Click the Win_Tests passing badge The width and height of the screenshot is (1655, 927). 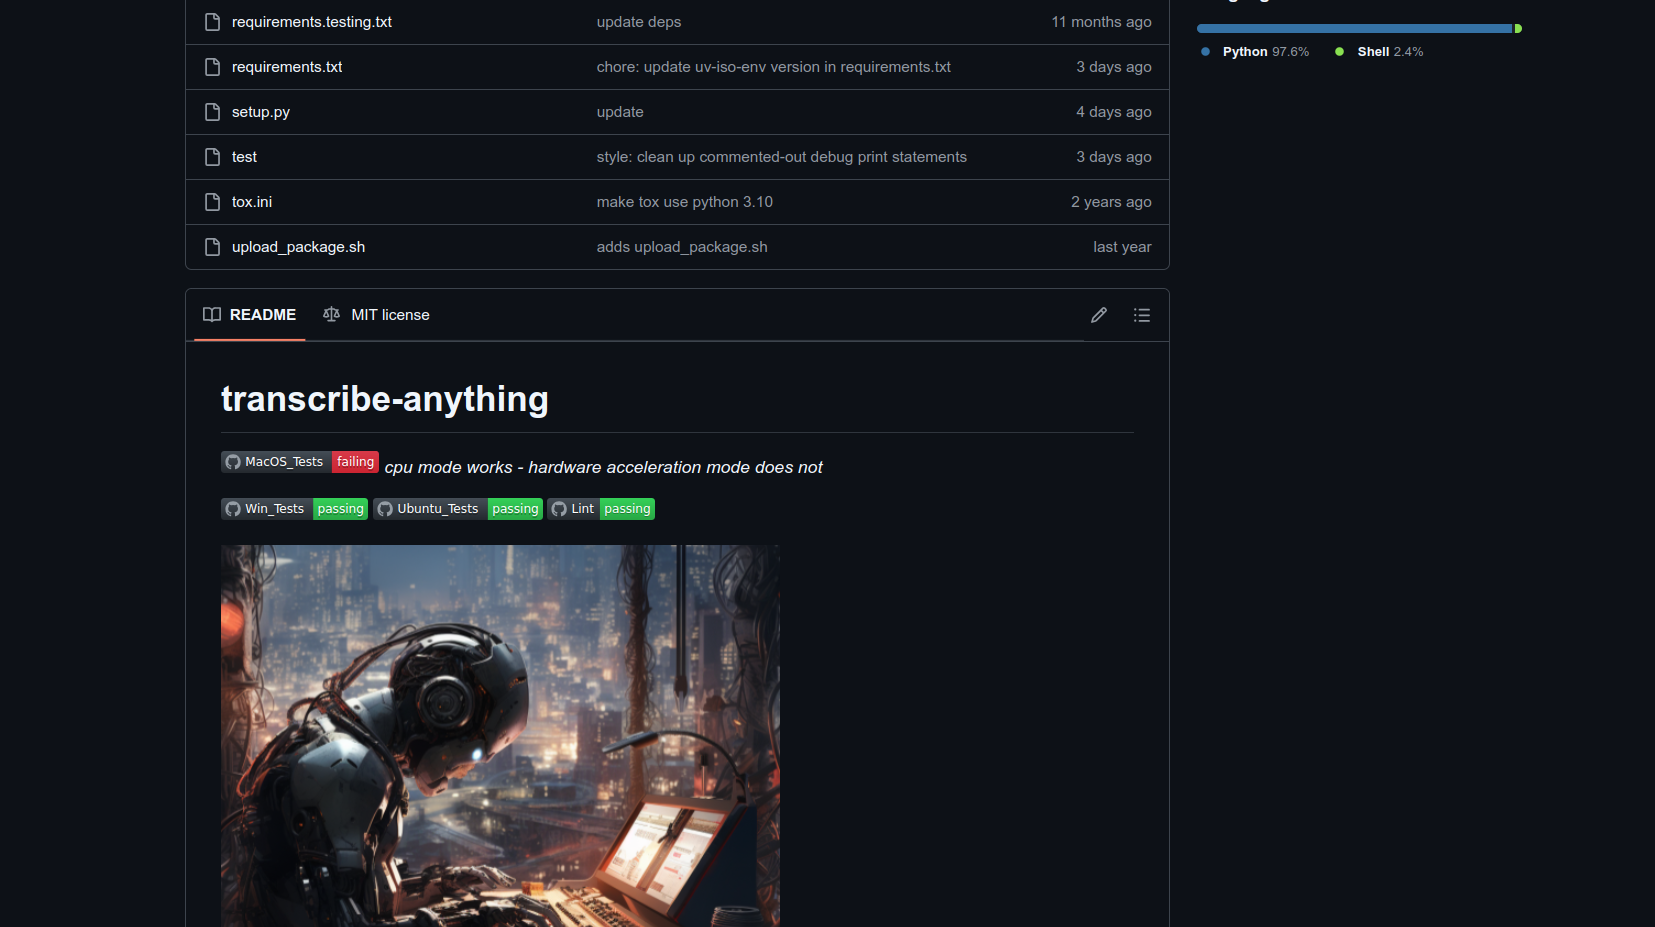pos(294,509)
